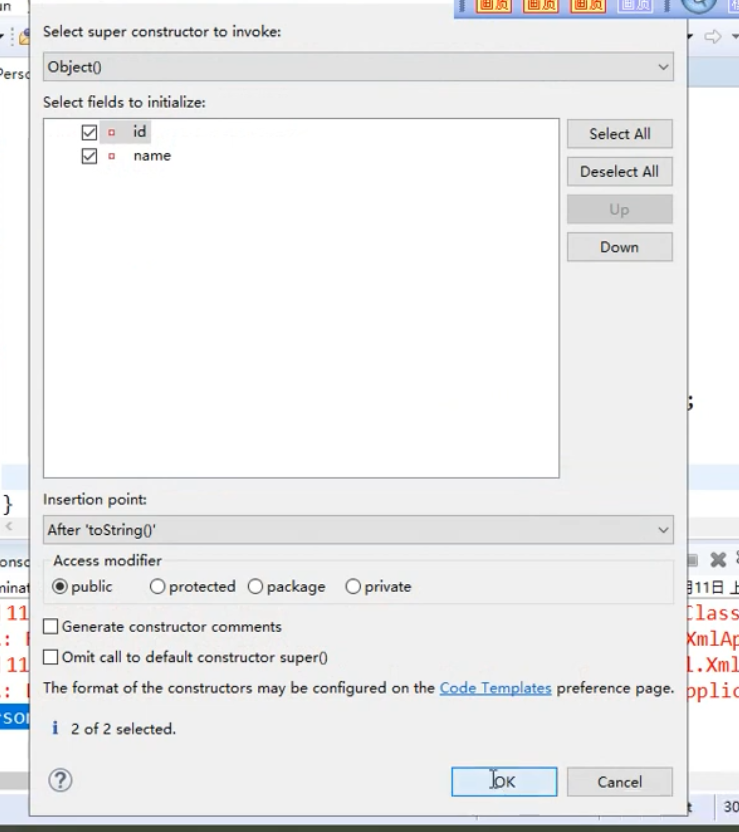Click the 'Access modifier' group title
Screen dimensions: 739x832
coord(108,560)
